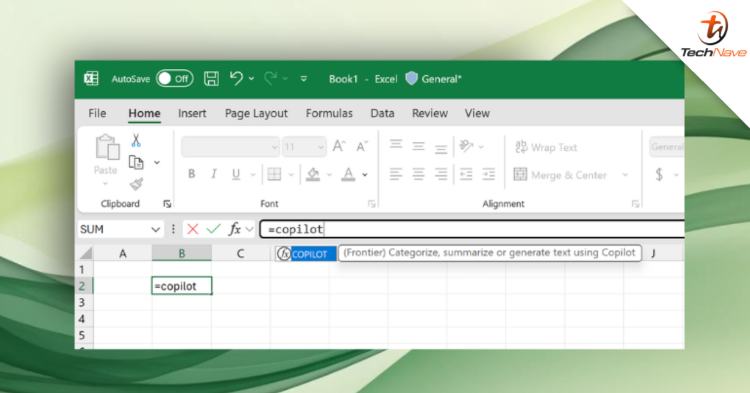This screenshot has width=750, height=393.
Task: Open Font Color dropdown arrow
Action: (365, 175)
